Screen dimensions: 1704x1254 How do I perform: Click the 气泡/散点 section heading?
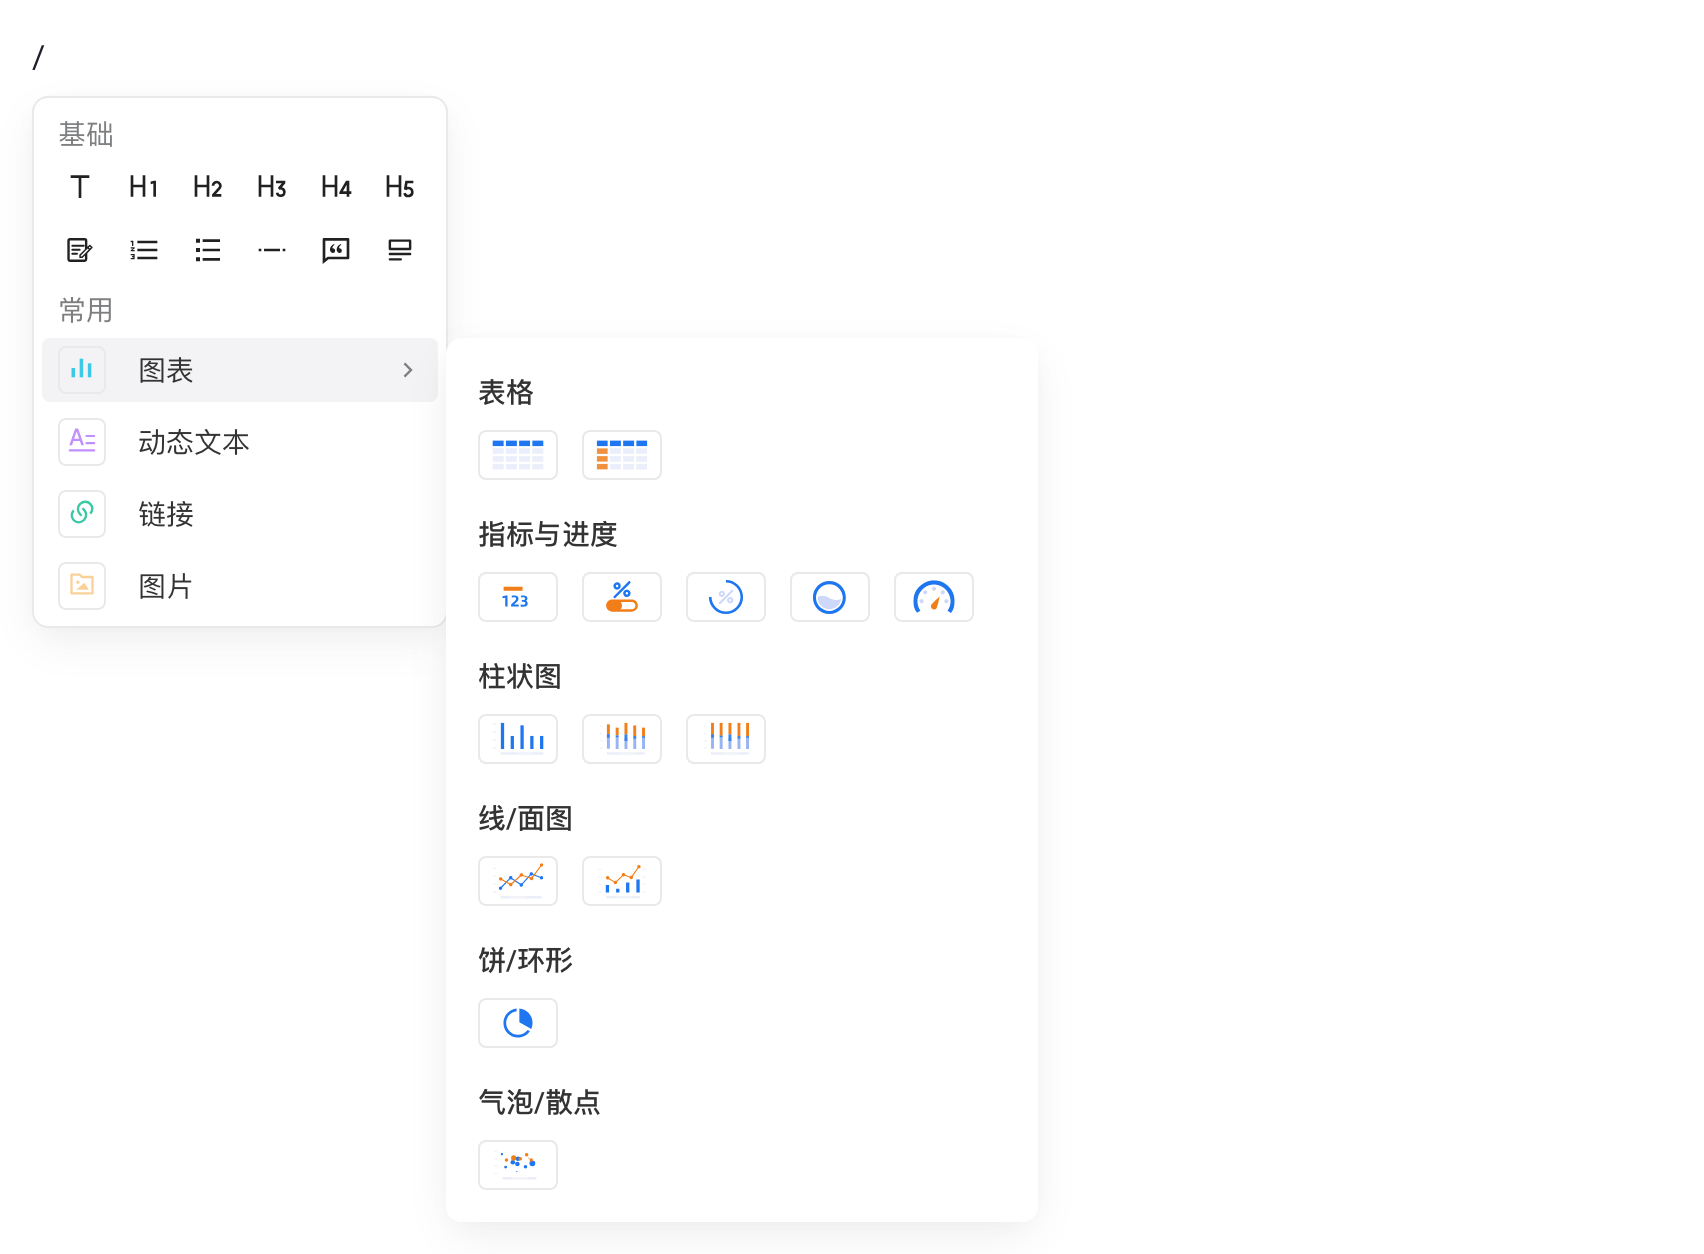click(x=539, y=1102)
